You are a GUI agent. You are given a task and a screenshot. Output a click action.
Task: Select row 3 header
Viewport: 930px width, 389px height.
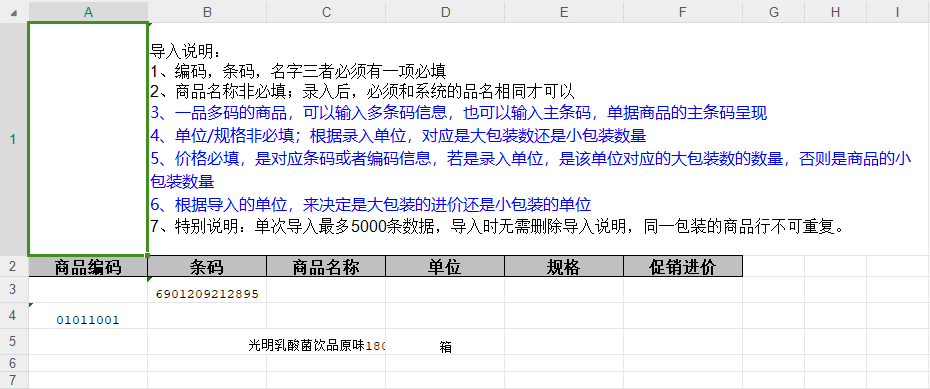tap(14, 289)
